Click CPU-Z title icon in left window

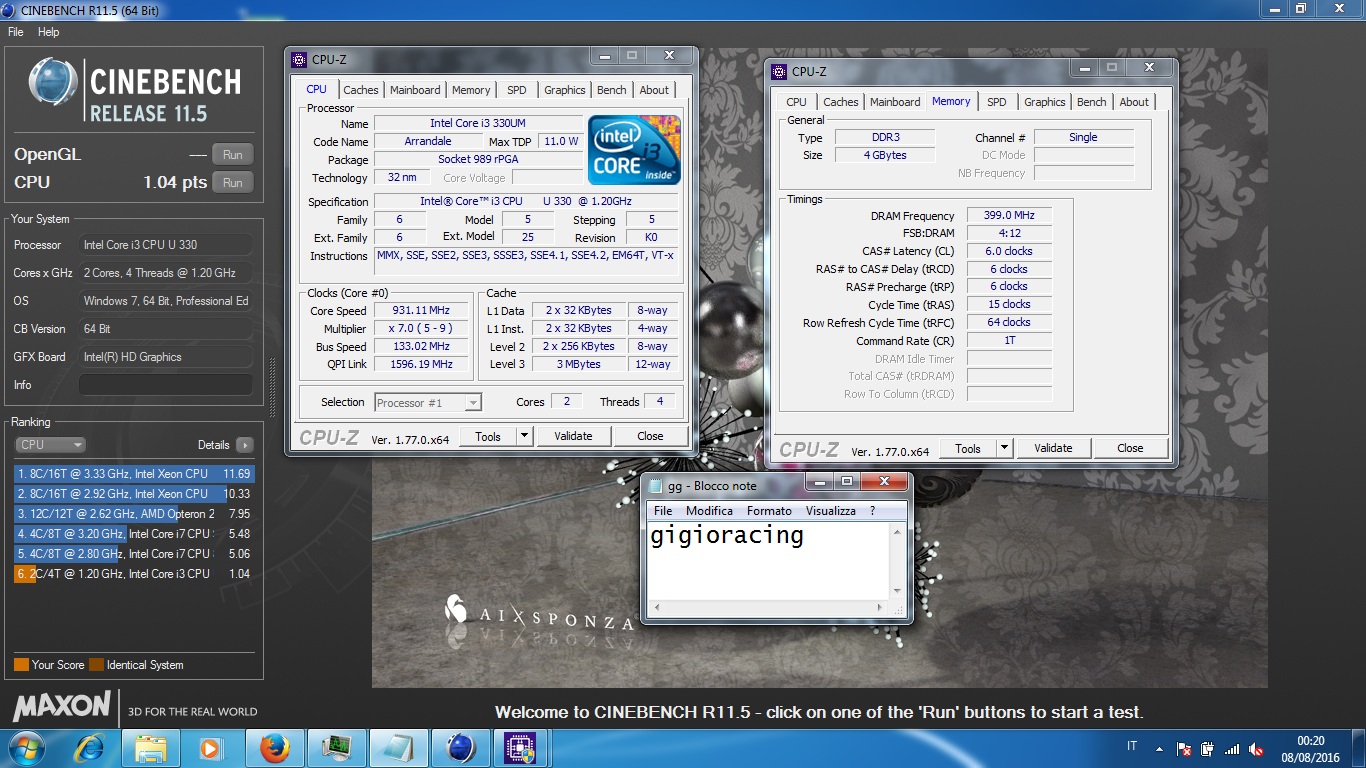pos(299,59)
